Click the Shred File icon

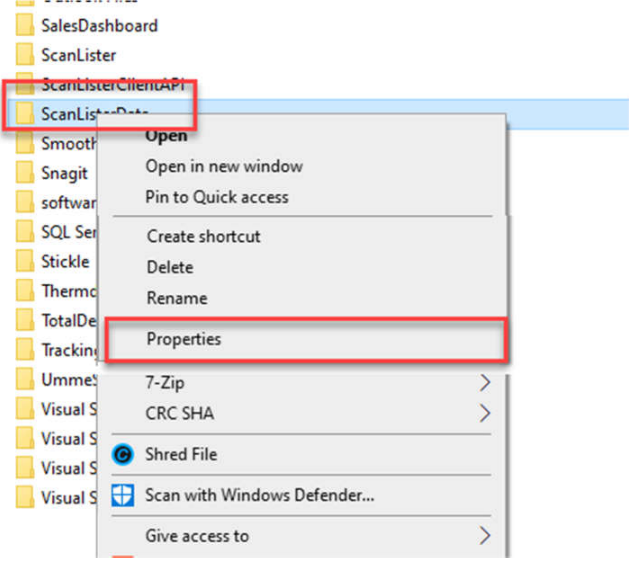[124, 455]
